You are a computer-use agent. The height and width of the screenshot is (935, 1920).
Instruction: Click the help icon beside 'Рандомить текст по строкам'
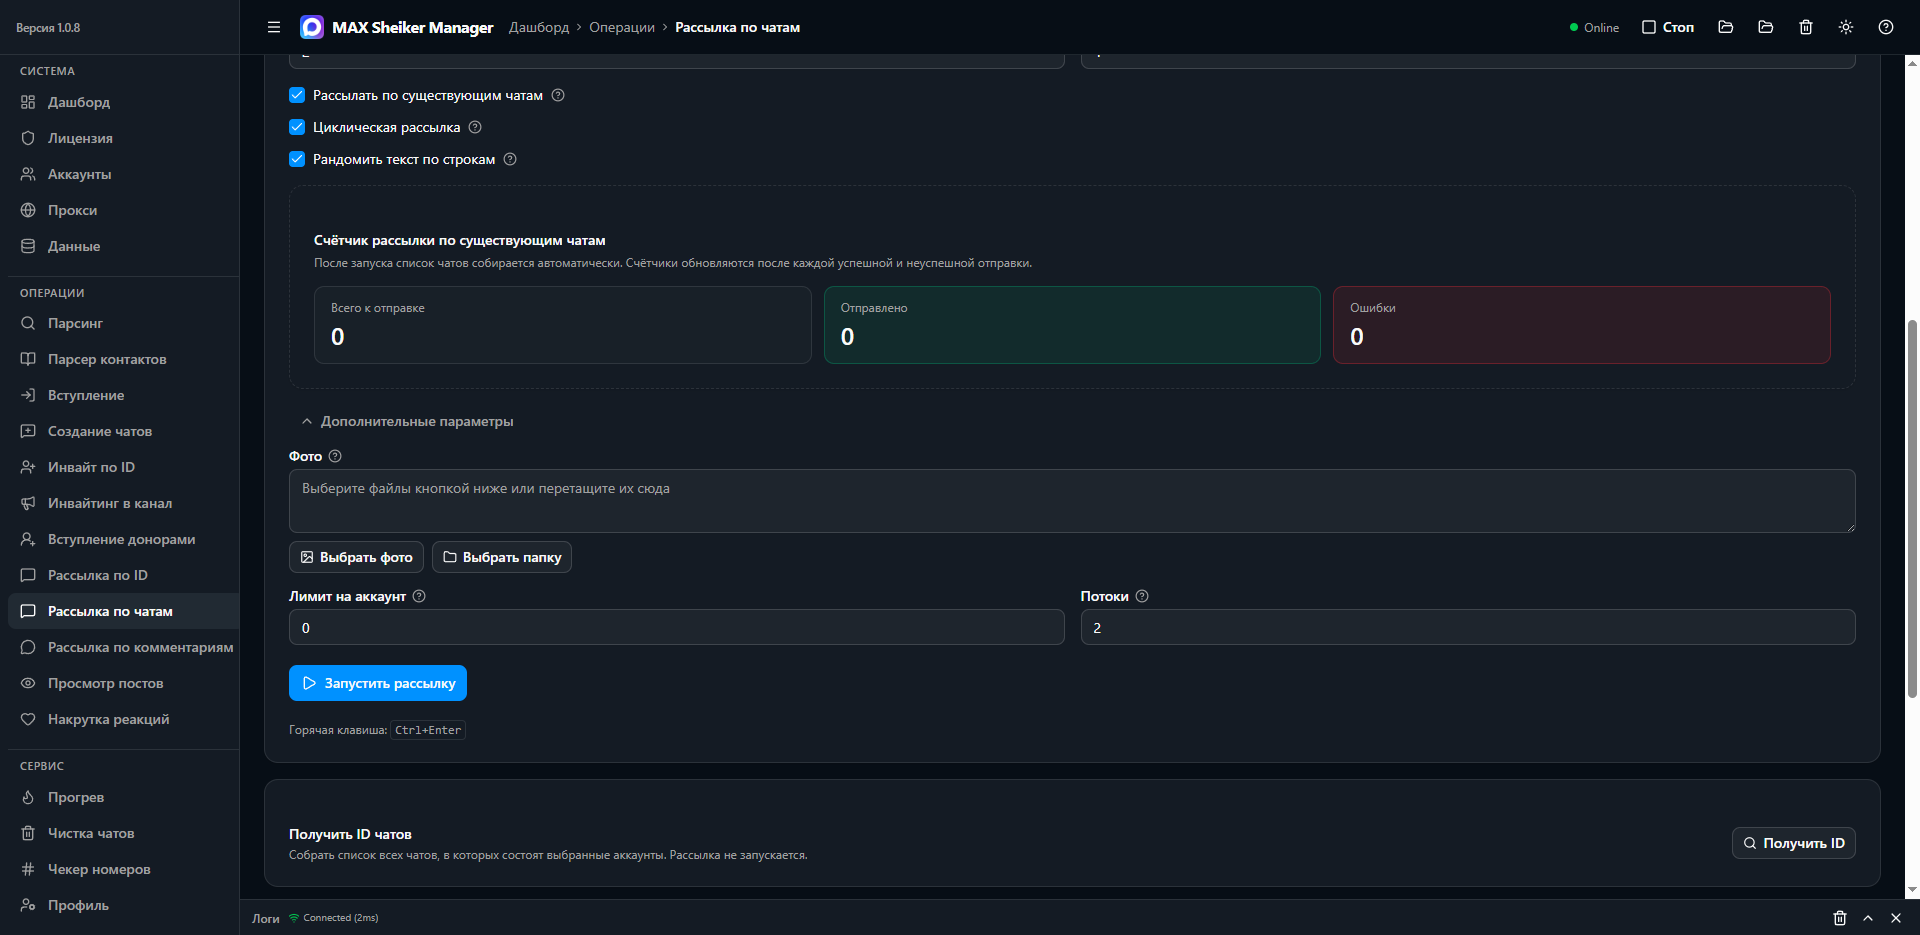click(510, 159)
